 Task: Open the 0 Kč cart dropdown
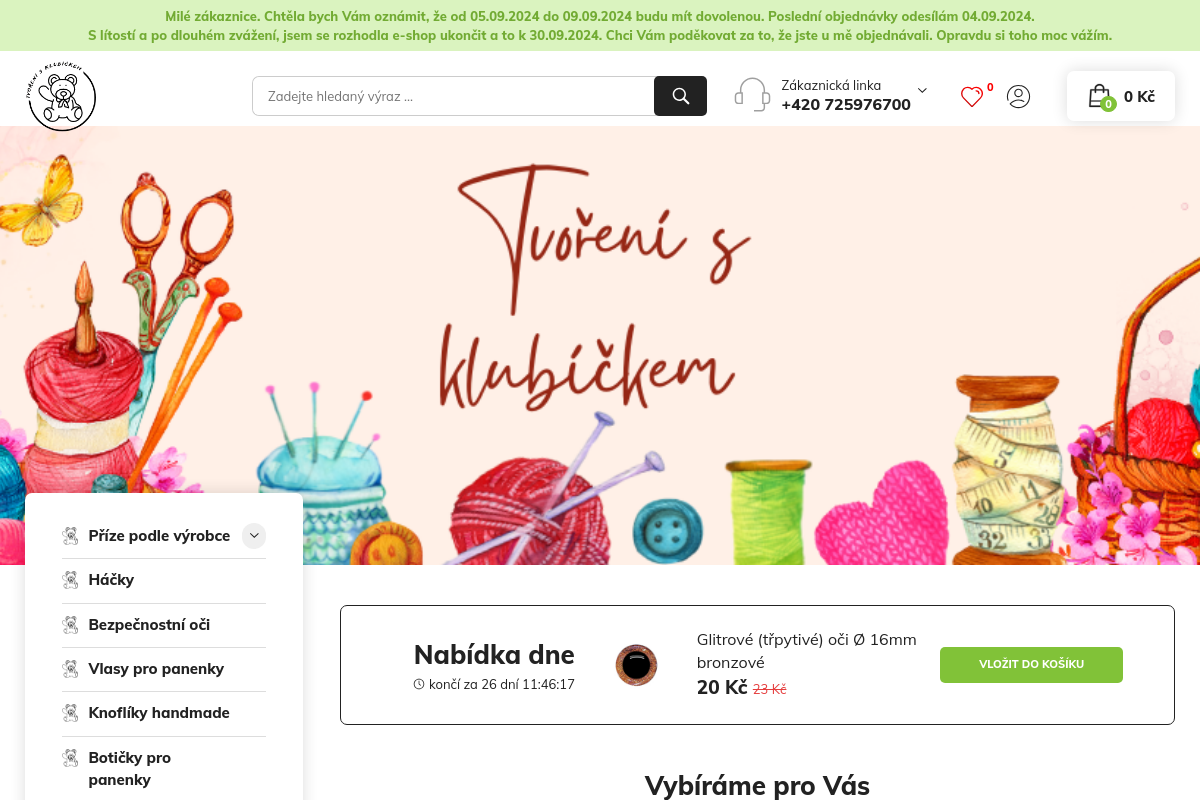point(1121,96)
